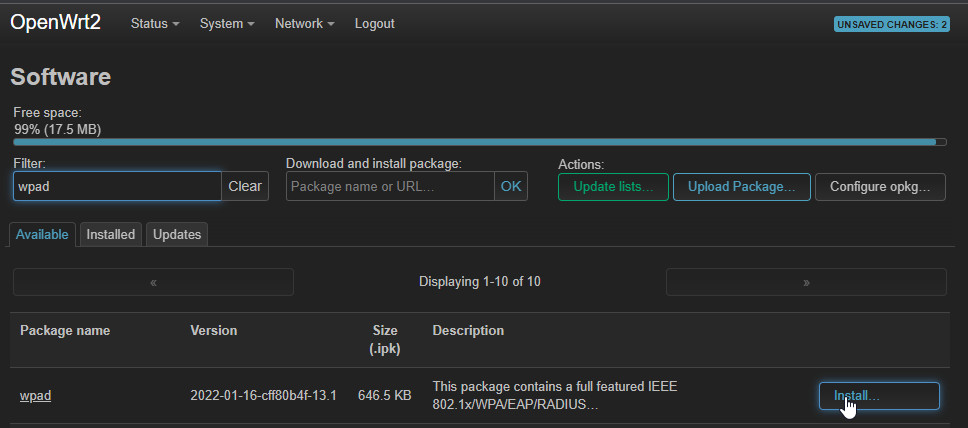Open the Unsaved Changes badge
This screenshot has width=968, height=428.
[891, 25]
